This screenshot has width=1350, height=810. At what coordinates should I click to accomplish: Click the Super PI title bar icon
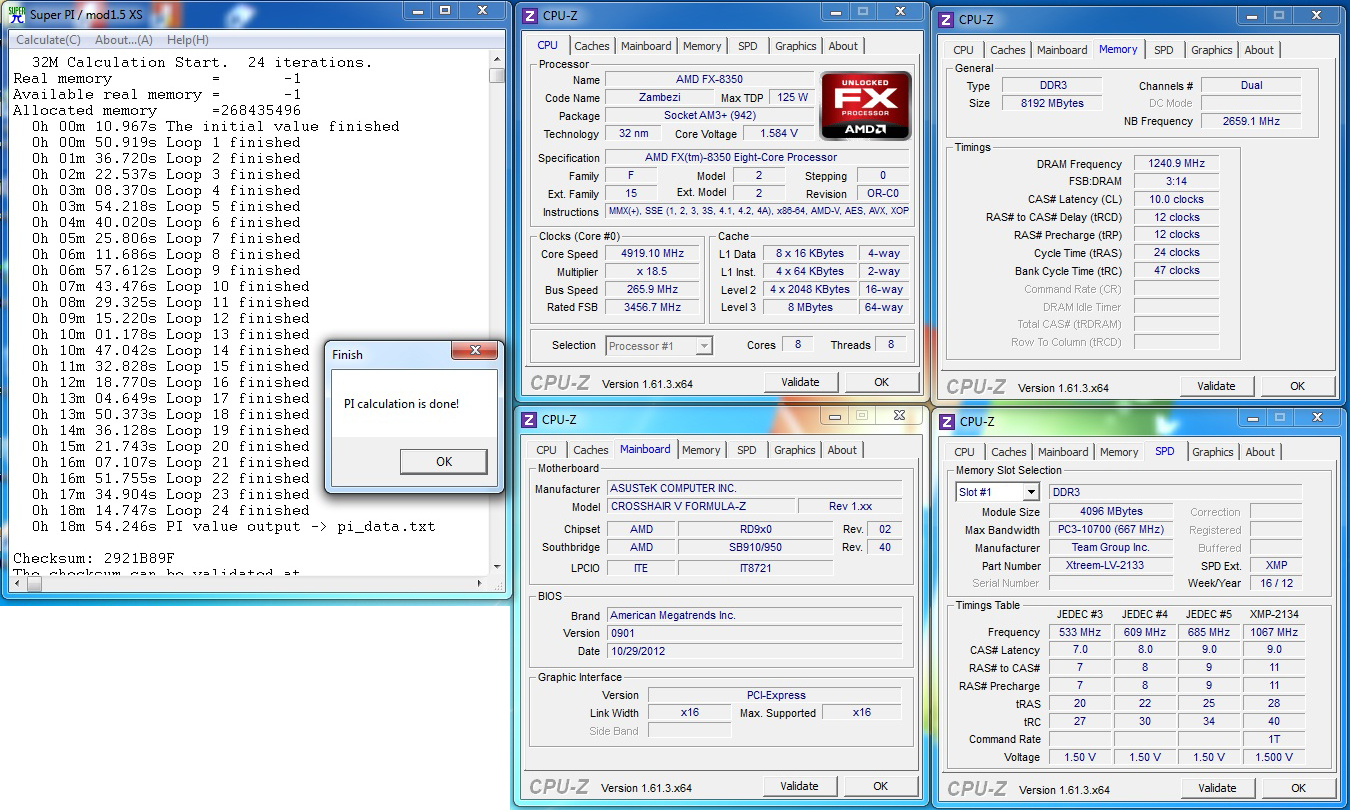(x=16, y=14)
